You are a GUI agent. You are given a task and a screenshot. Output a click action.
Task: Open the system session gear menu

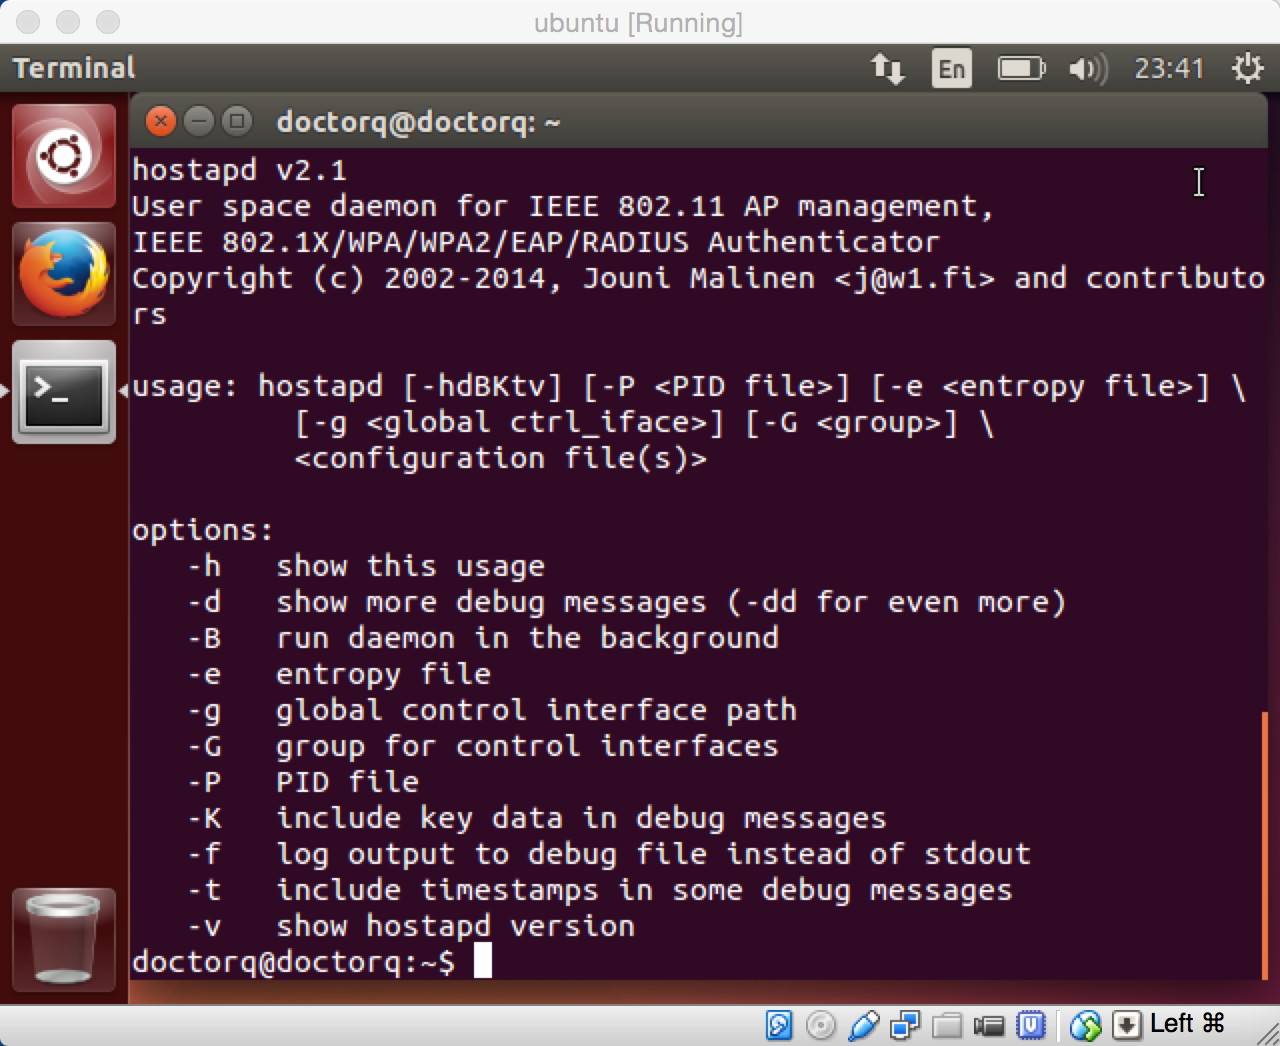[1247, 68]
